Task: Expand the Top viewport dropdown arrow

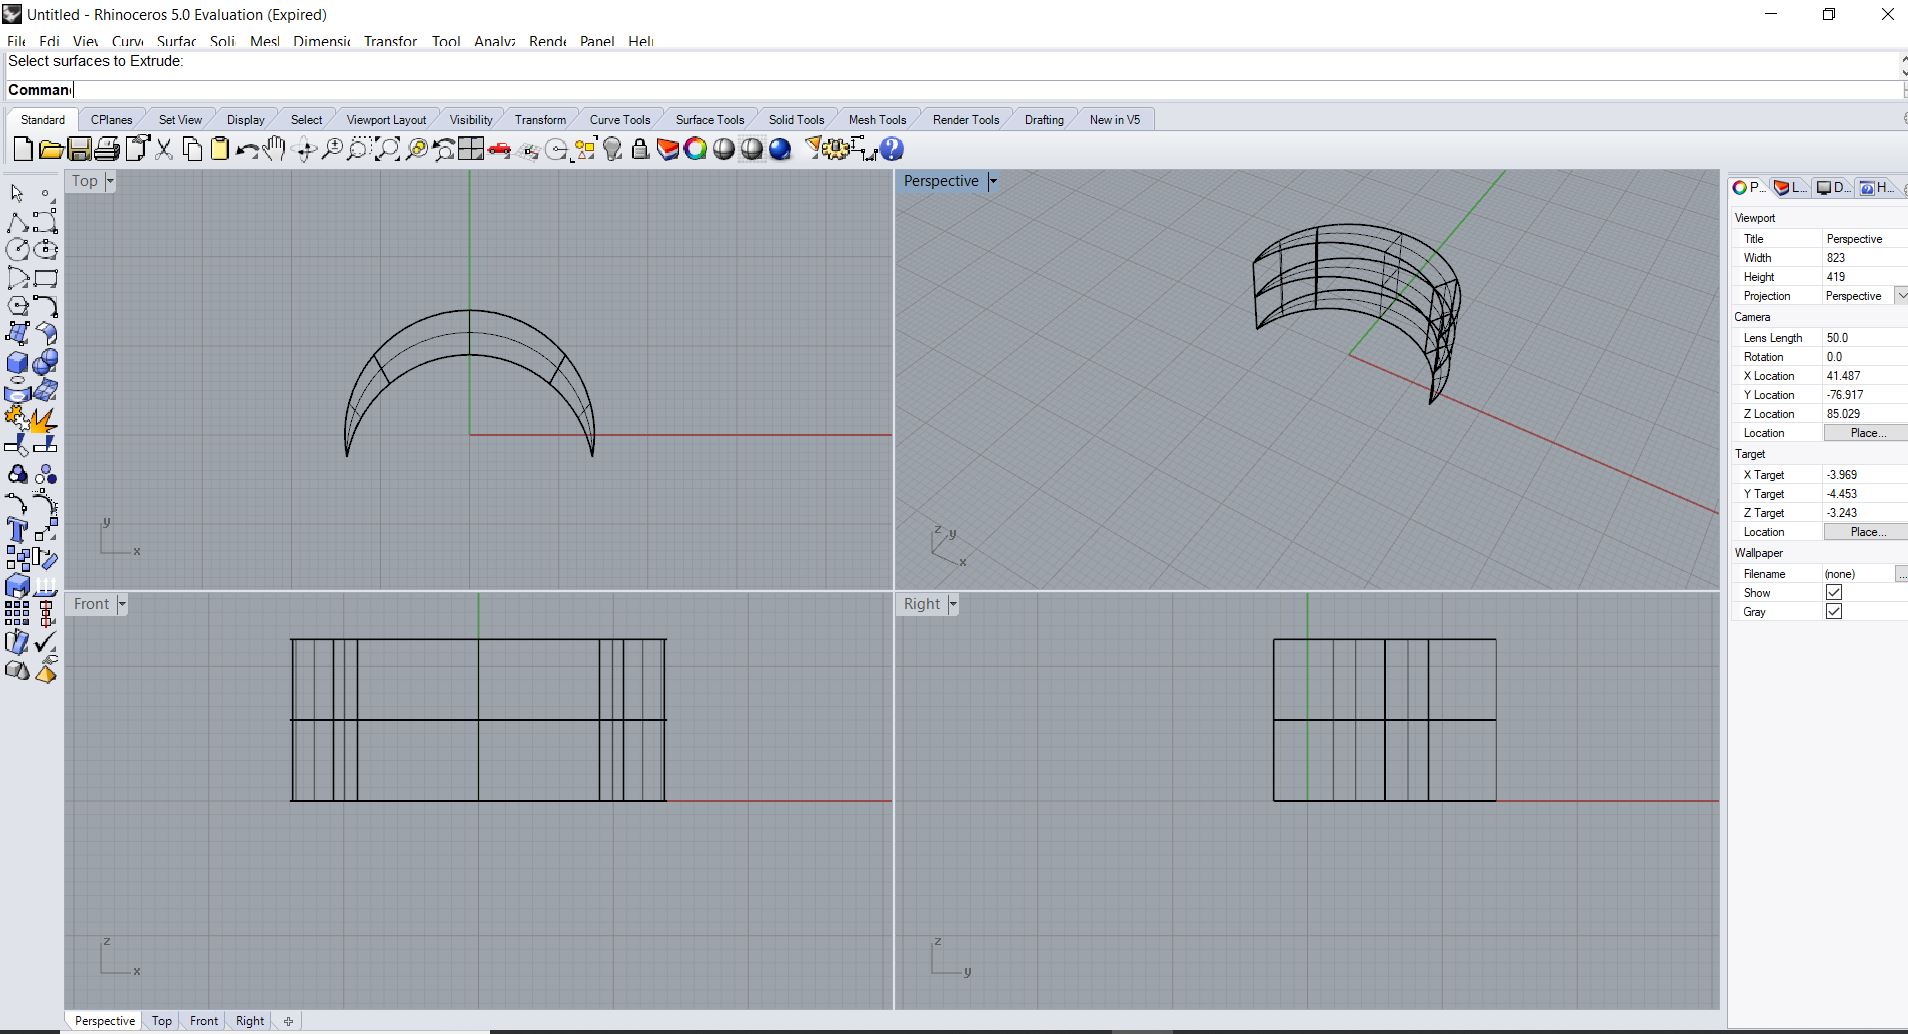Action: coord(110,181)
